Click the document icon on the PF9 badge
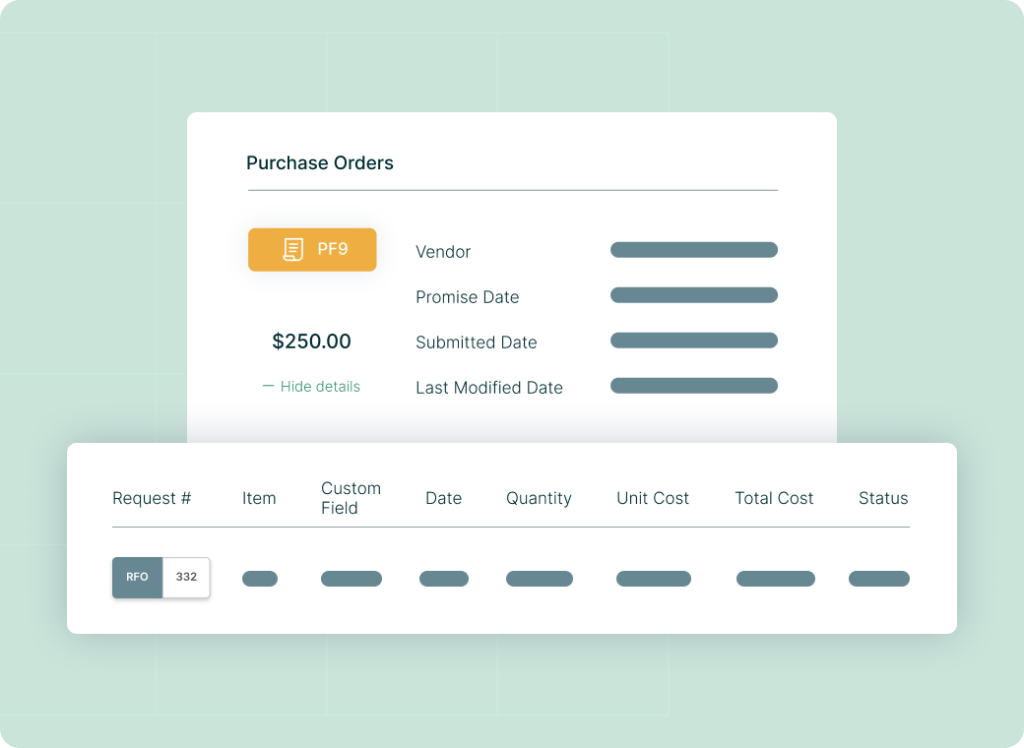Screen dimensions: 1024x748 pos(293,249)
